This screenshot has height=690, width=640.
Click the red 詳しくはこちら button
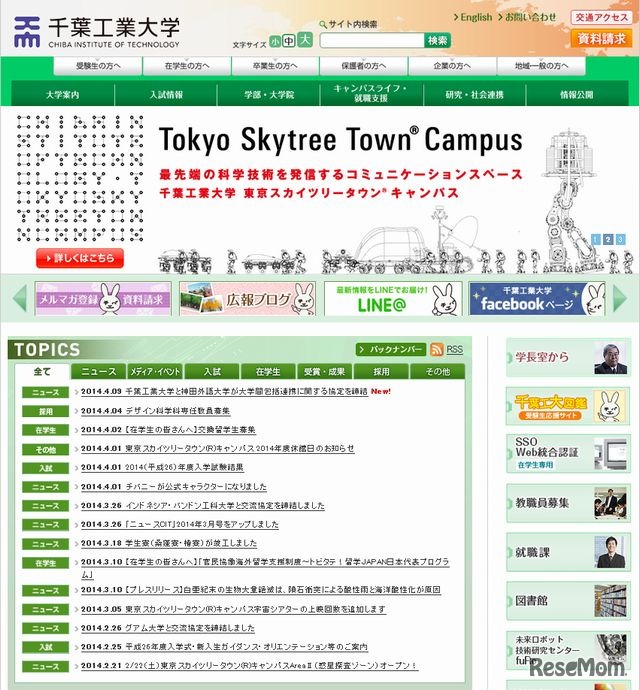(80, 258)
